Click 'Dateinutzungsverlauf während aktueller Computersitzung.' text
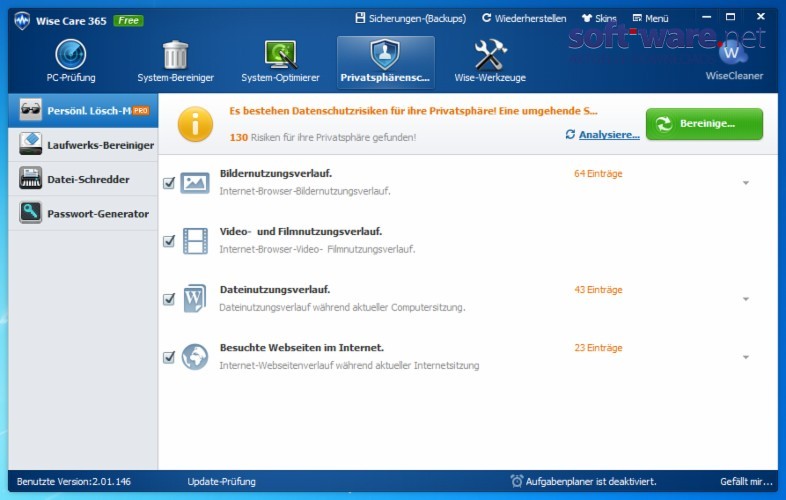This screenshot has height=500, width=786. 342,307
